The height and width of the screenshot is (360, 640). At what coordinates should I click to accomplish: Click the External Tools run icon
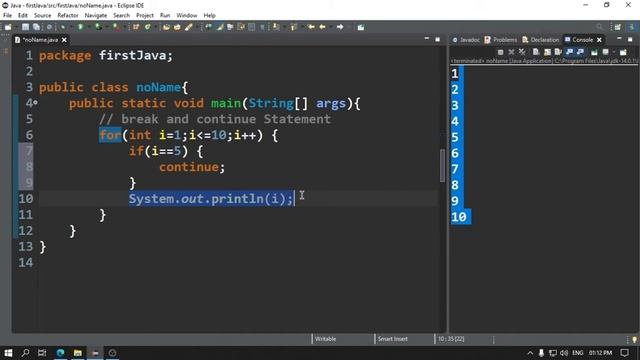pos(115,27)
